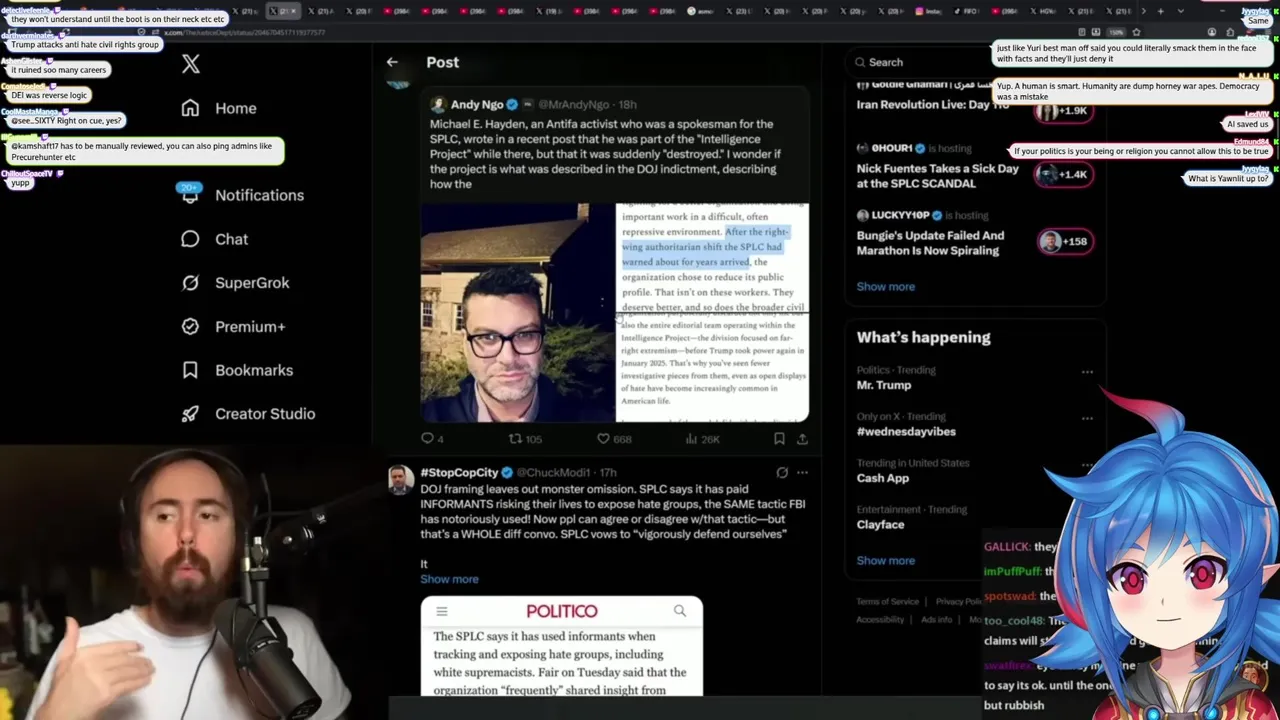Open options for Mr. Trump trend

[x=1087, y=372]
